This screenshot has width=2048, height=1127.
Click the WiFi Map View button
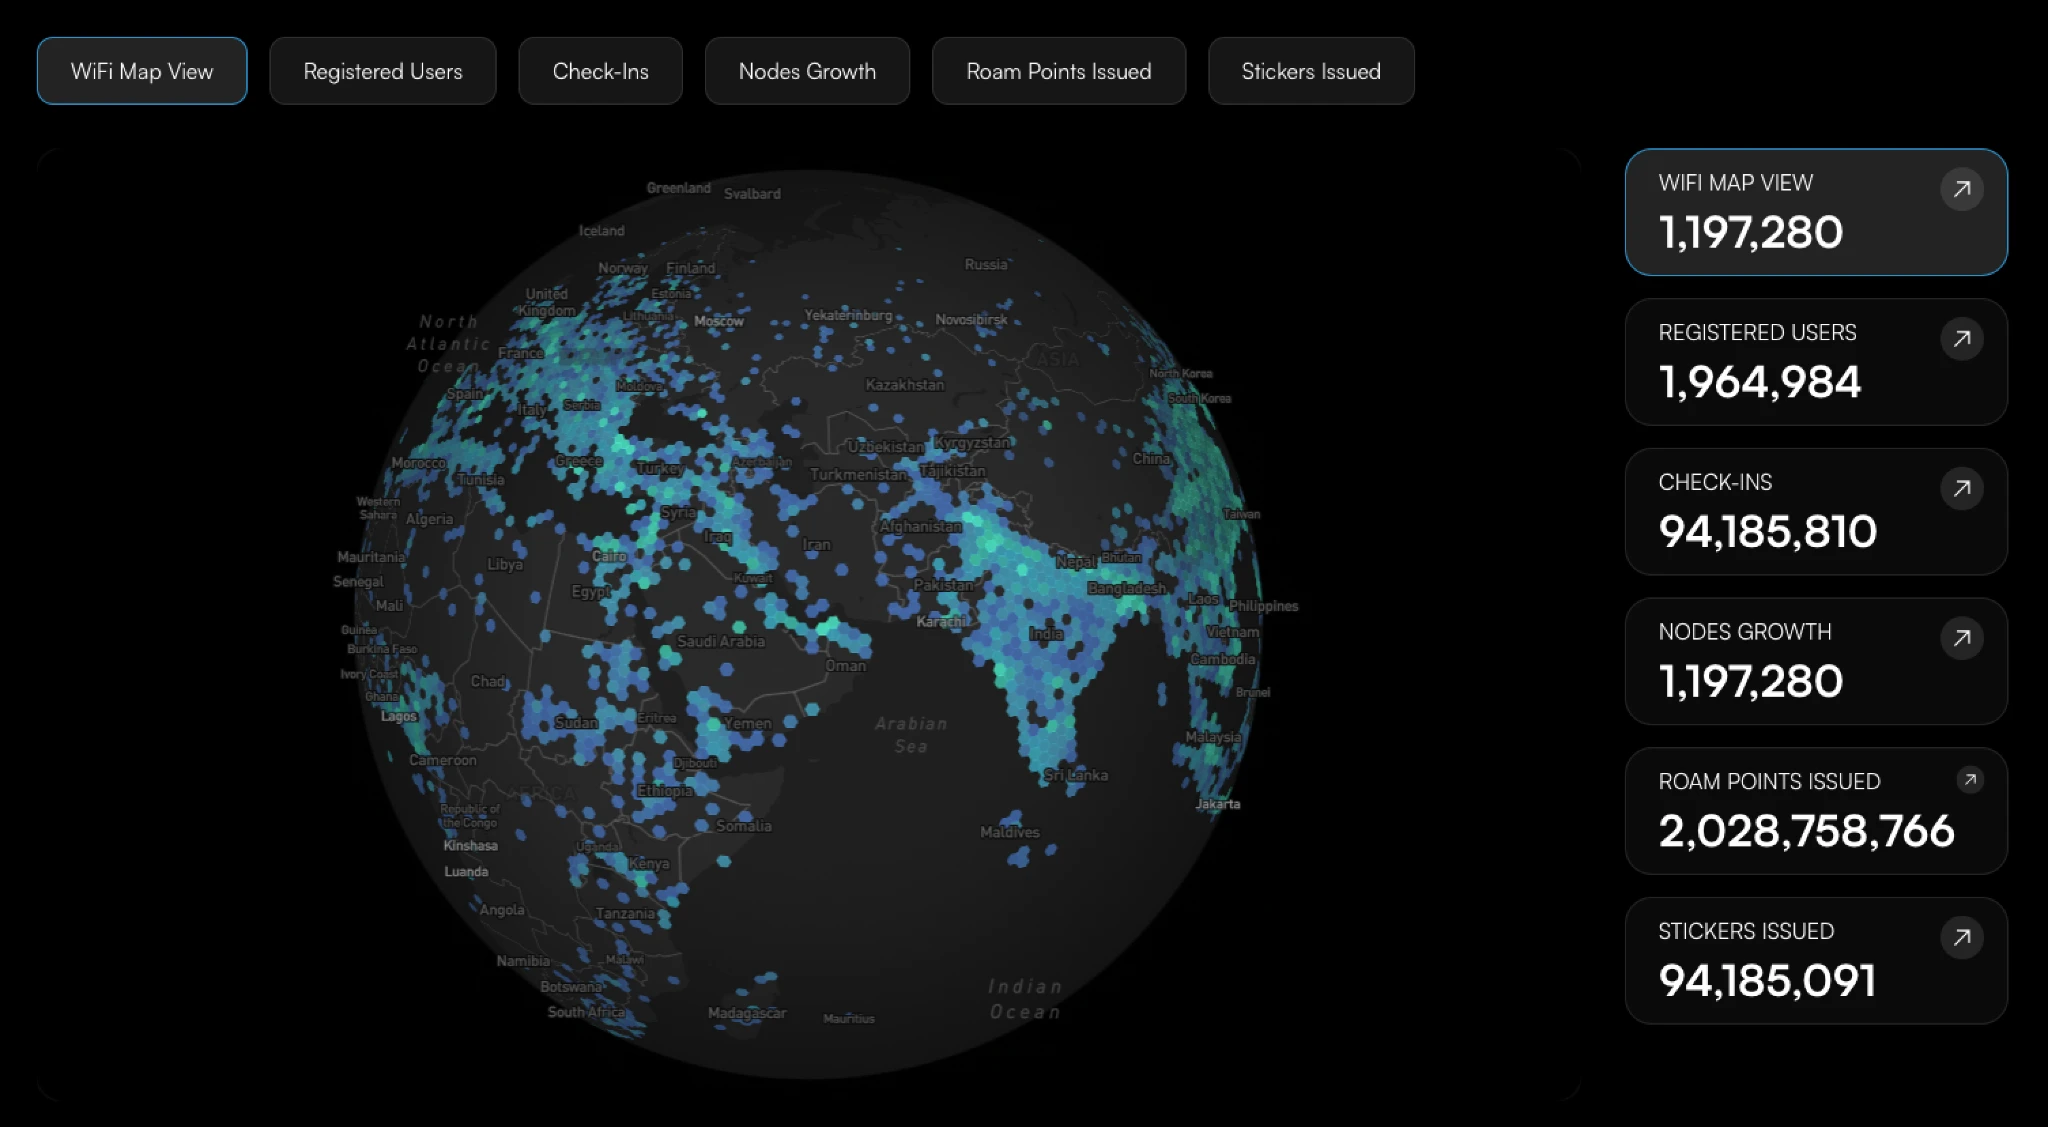click(142, 71)
